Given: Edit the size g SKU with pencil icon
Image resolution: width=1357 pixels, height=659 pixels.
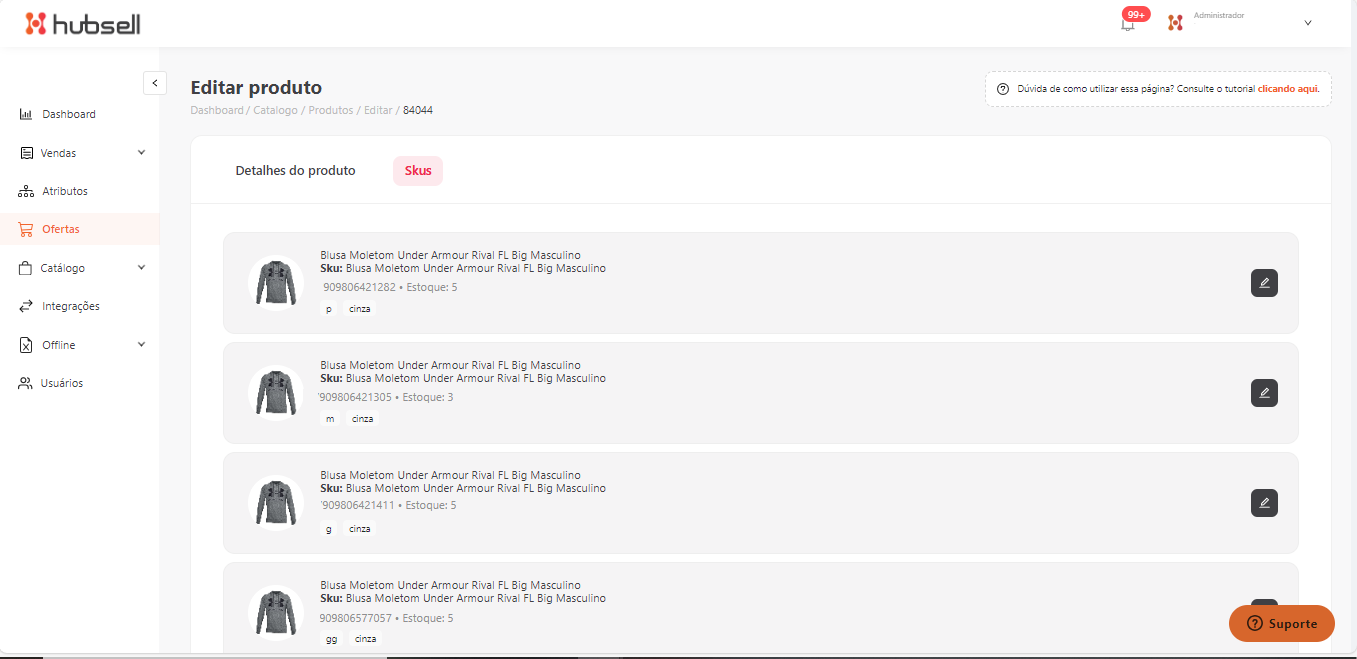Looking at the screenshot, I should click(1264, 503).
